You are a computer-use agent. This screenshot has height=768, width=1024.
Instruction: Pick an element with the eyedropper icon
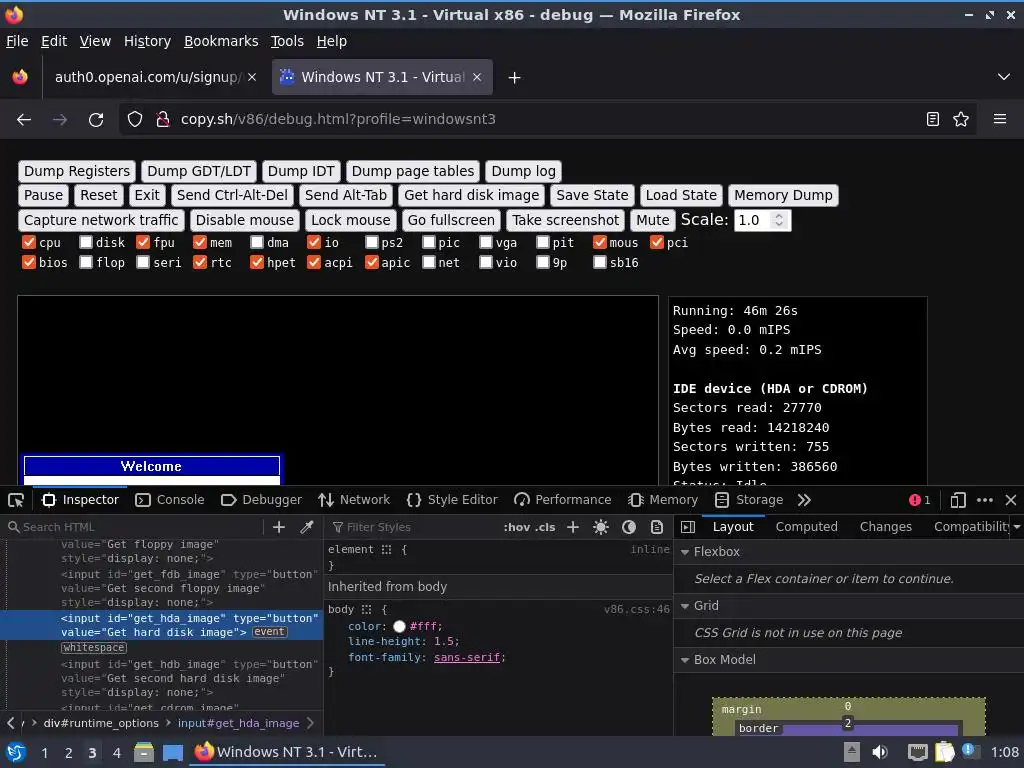click(306, 527)
